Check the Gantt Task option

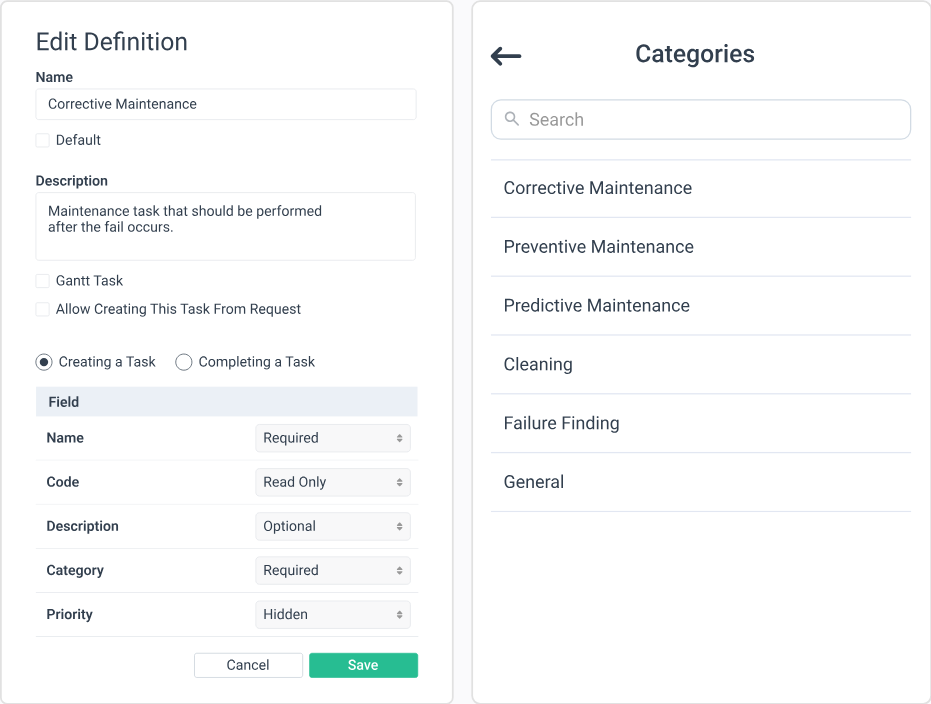coord(42,281)
